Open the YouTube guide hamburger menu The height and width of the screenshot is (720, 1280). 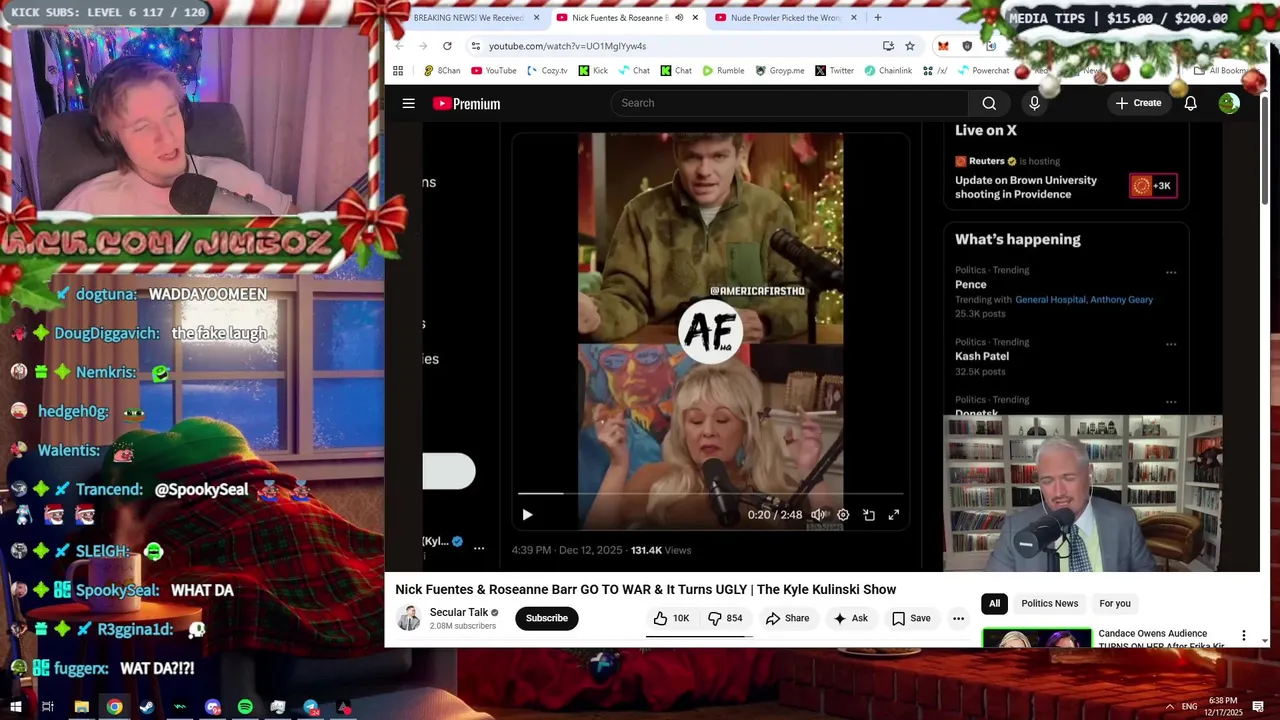pos(408,103)
